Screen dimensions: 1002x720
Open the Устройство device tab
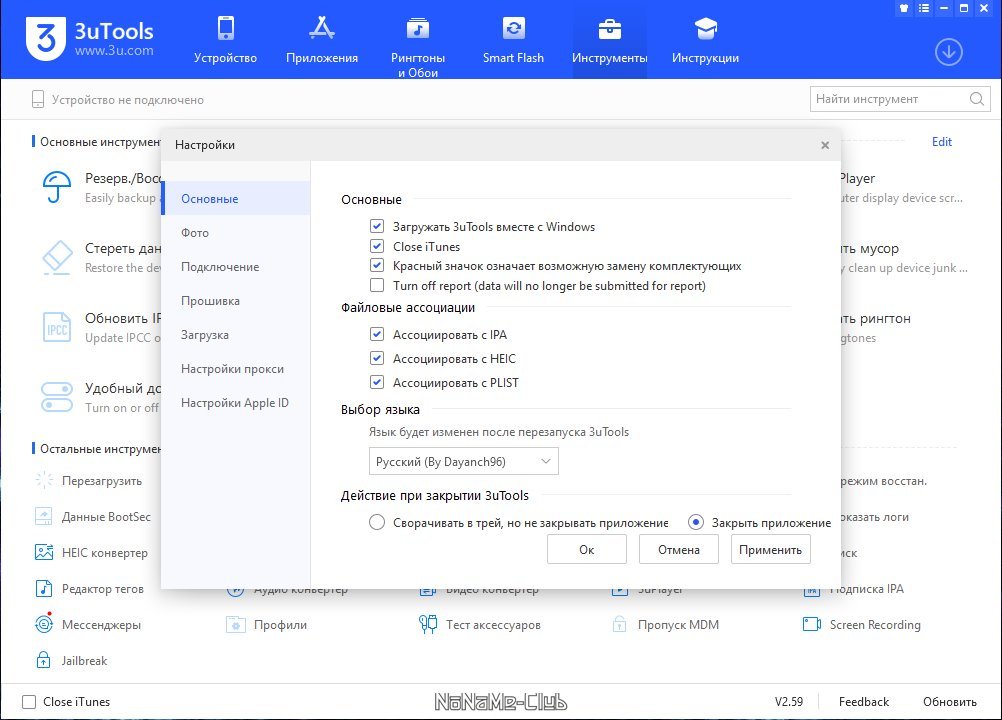[225, 40]
